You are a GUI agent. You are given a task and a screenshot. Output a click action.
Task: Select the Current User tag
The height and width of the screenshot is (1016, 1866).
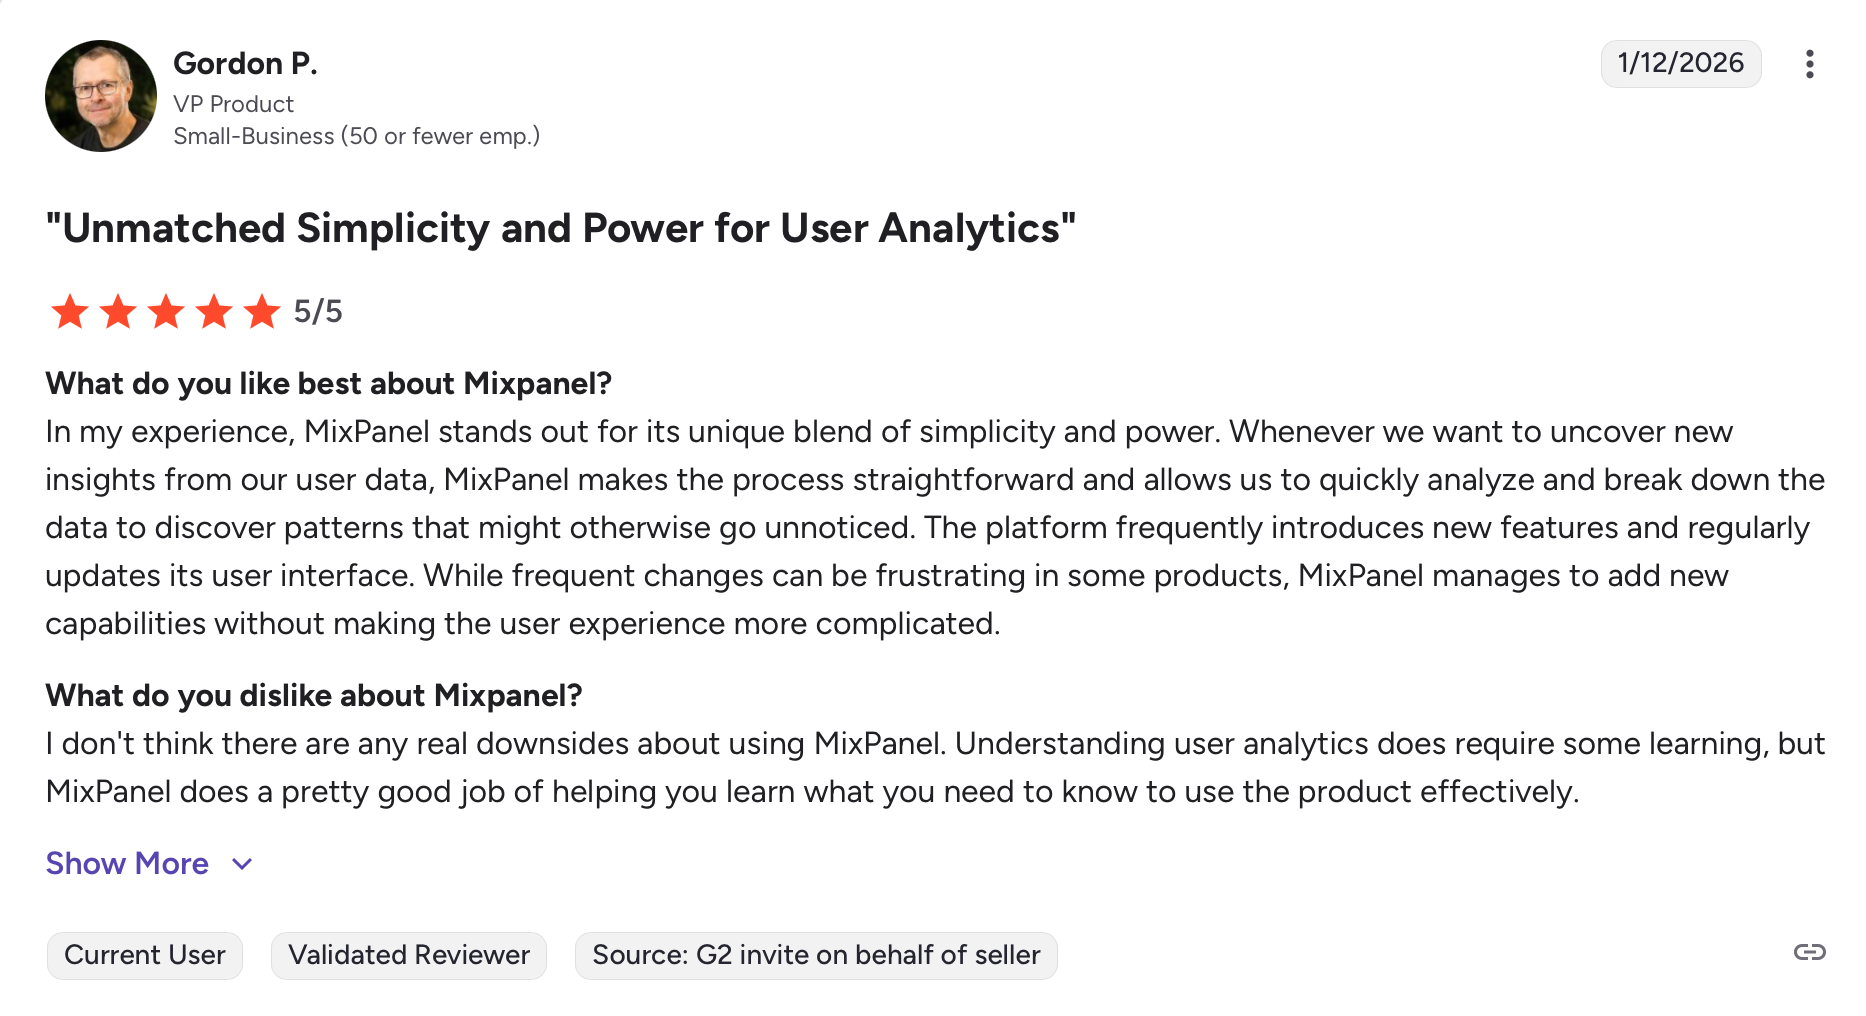(145, 955)
